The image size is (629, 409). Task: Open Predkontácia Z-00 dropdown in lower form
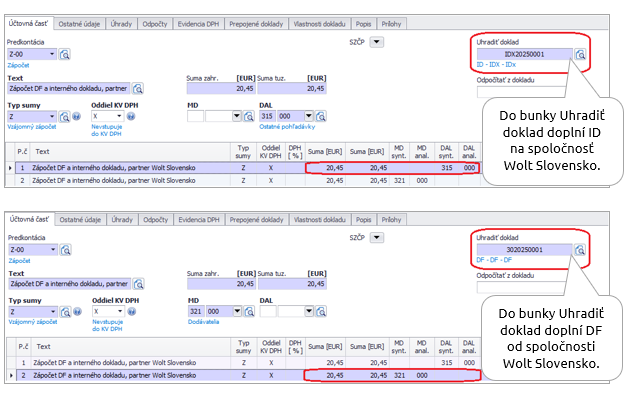52,250
